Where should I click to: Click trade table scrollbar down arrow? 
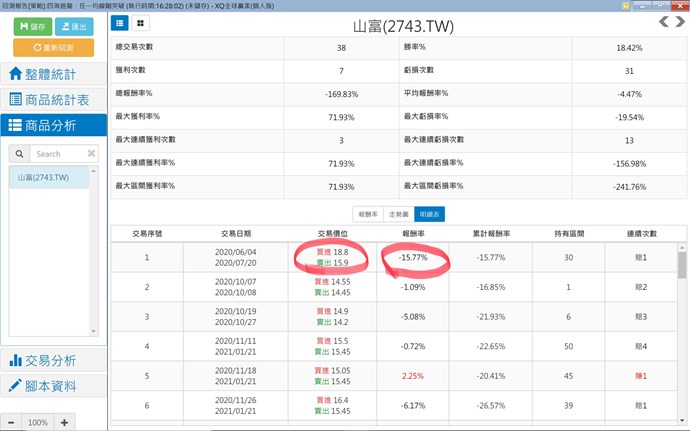[x=682, y=420]
